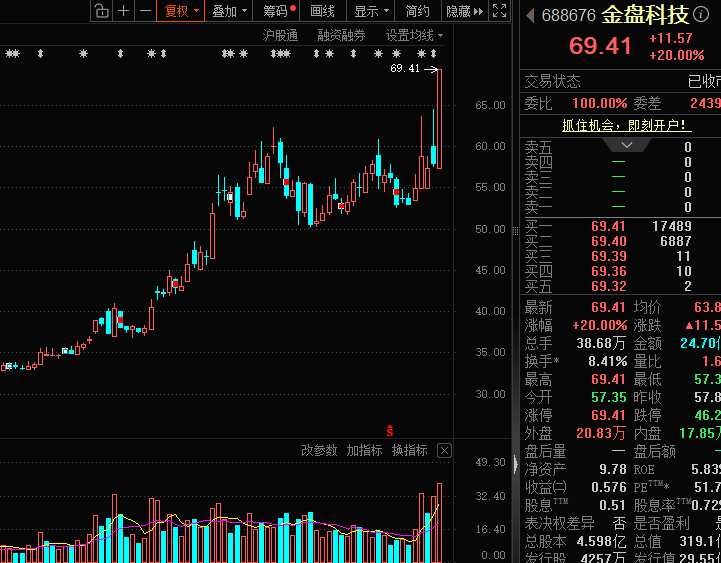Click the 今开 value 57.35

[x=608, y=397]
